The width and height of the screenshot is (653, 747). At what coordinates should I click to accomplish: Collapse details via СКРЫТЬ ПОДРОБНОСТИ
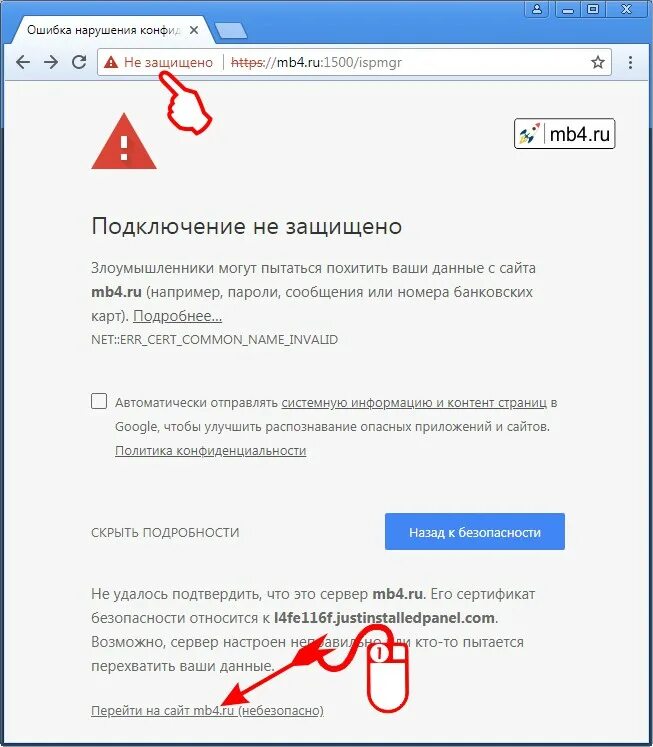click(x=165, y=532)
